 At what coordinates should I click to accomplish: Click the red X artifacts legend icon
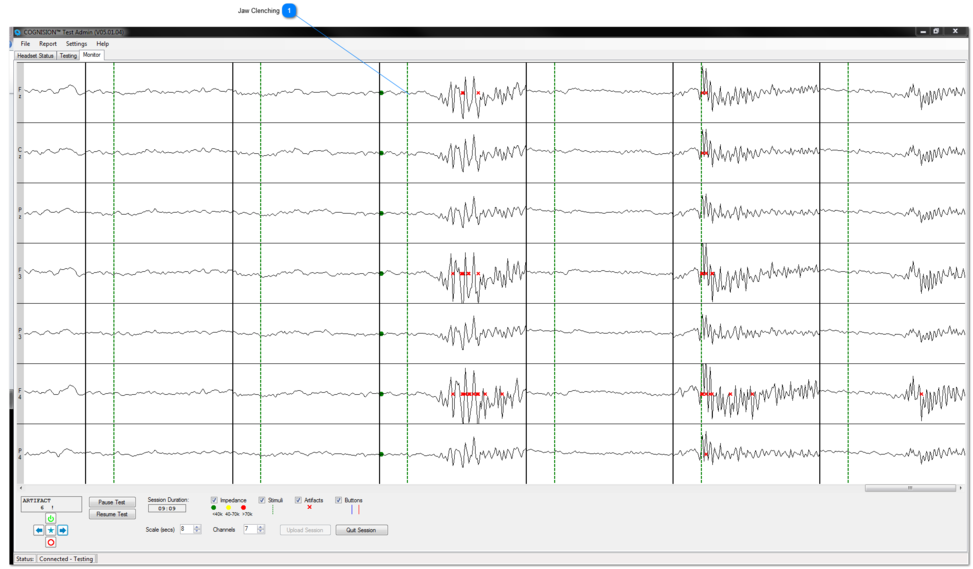(309, 508)
